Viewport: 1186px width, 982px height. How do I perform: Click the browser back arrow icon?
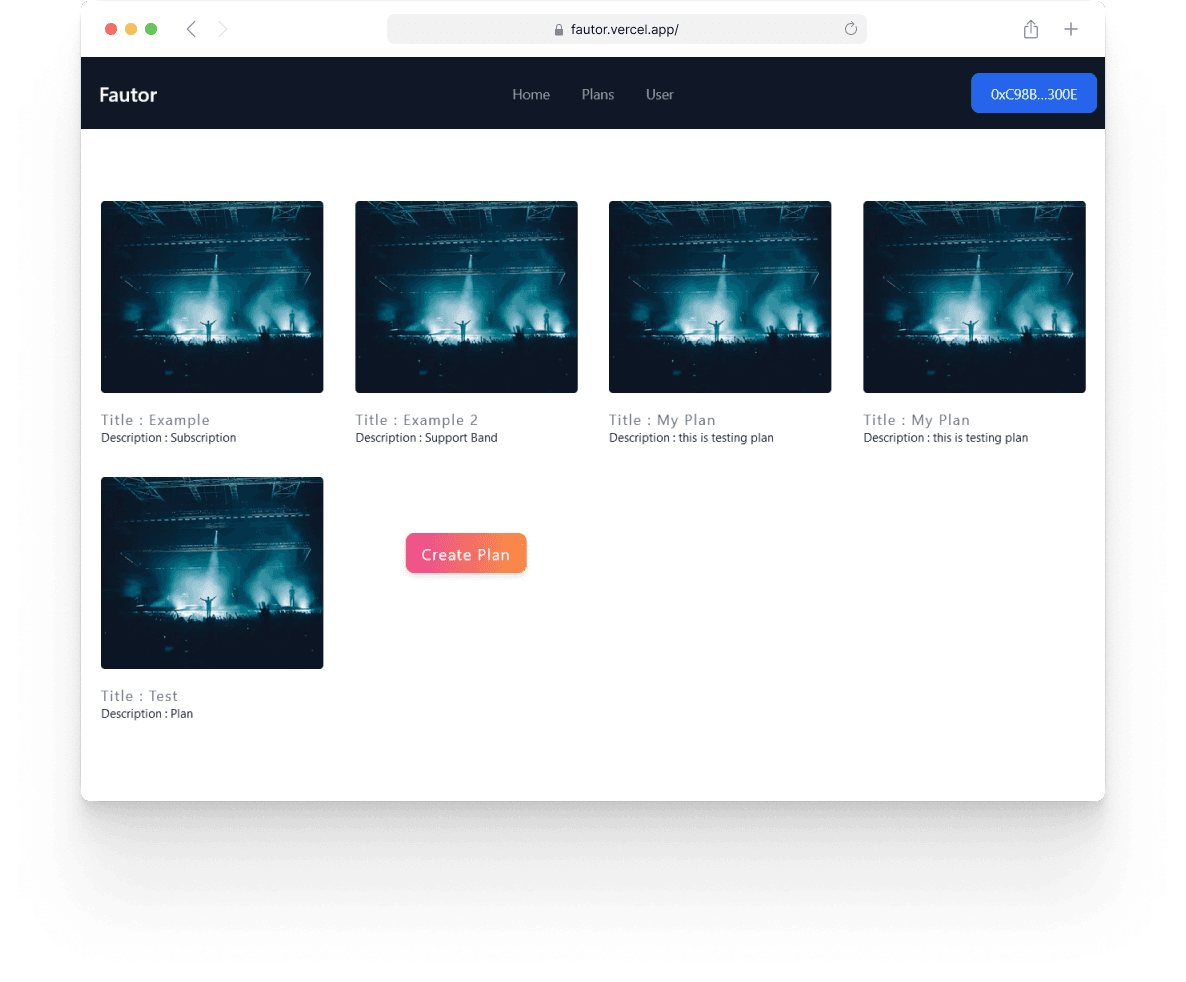[x=191, y=29]
